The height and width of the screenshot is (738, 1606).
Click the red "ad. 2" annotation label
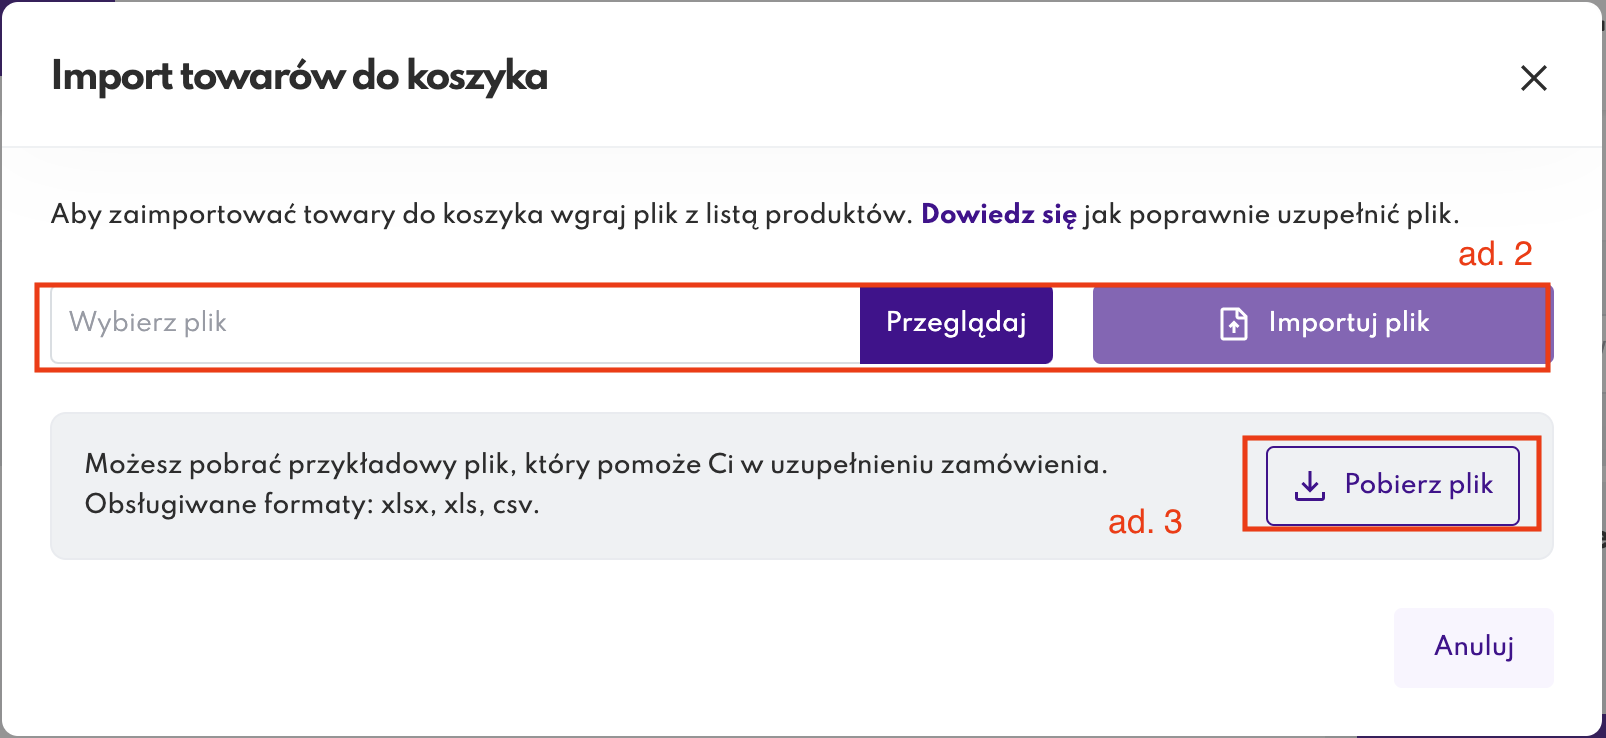point(1494,254)
